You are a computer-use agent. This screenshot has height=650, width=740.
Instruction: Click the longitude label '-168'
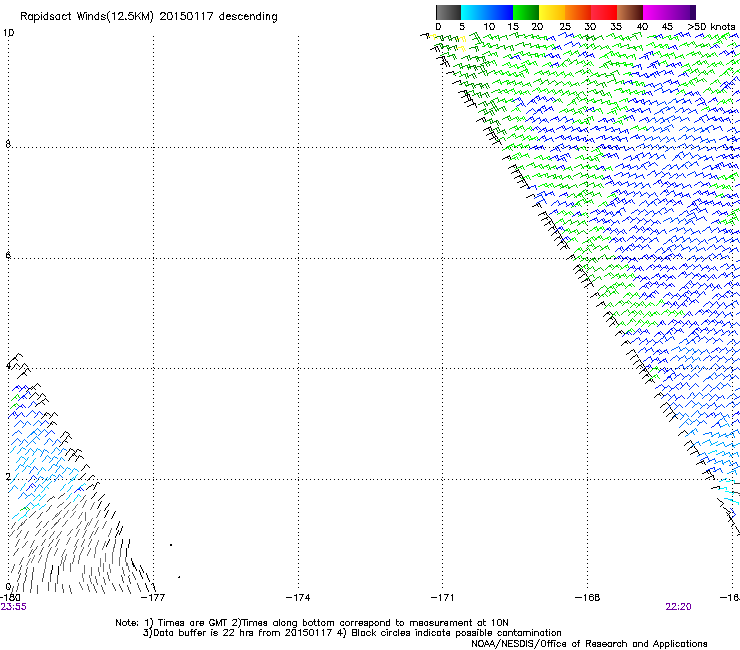click(588, 597)
